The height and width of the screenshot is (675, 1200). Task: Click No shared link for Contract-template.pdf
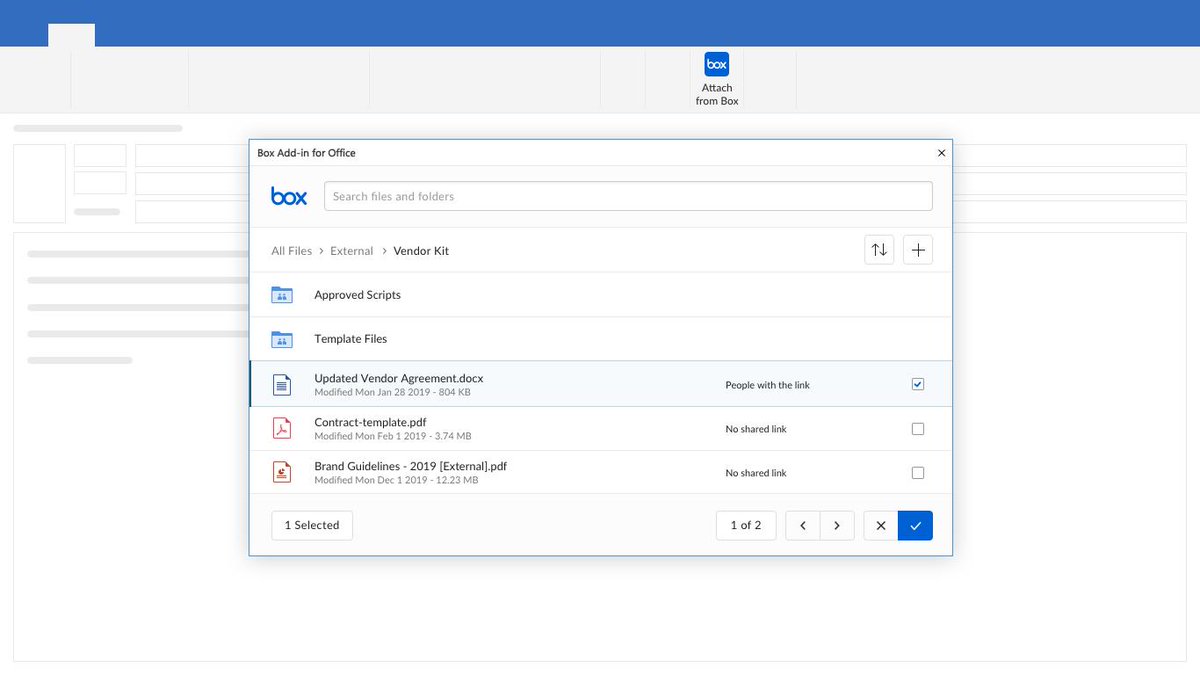click(x=756, y=429)
